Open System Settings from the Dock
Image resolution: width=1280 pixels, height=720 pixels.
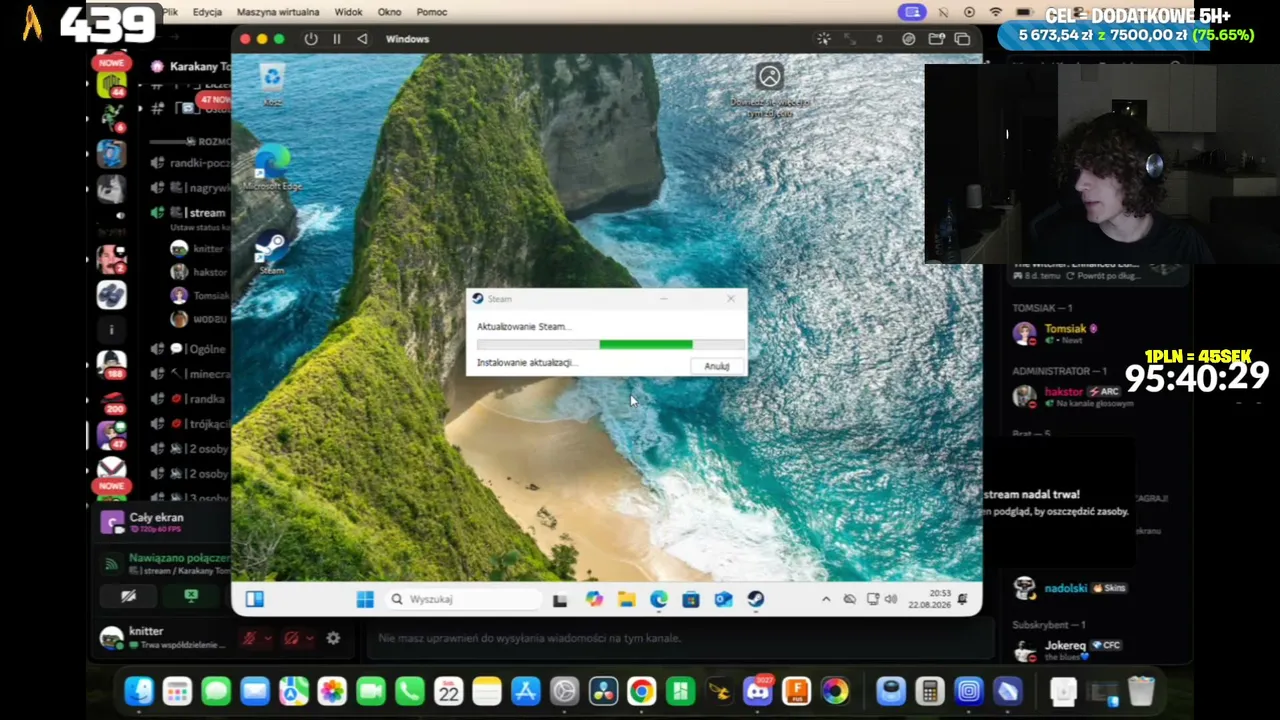(564, 691)
